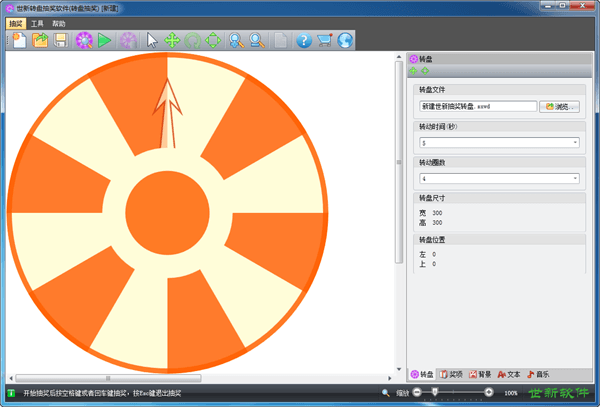This screenshot has width=600, height=407.
Task: Click the purple wheel settings toolbar icon
Action: point(84,40)
